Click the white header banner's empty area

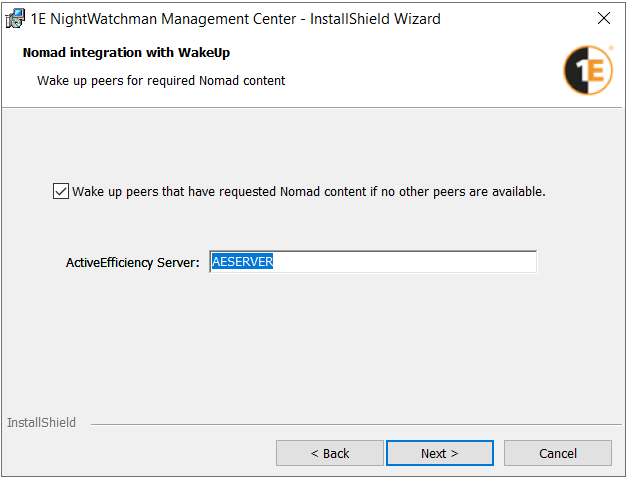pyautogui.click(x=420, y=70)
